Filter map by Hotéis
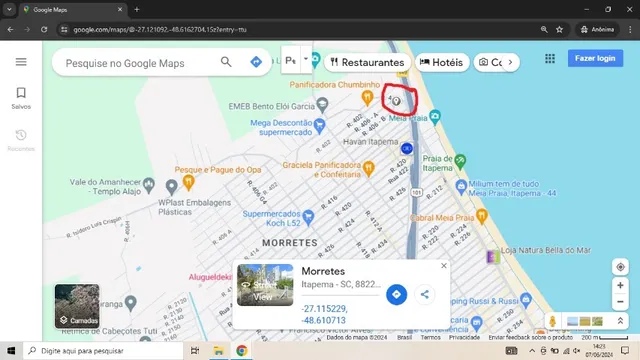Image resolution: width=640 pixels, height=360 pixels. point(442,62)
